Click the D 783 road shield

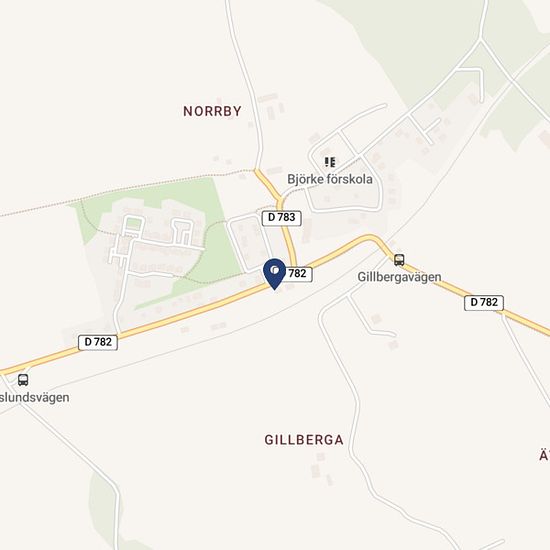pos(282,218)
